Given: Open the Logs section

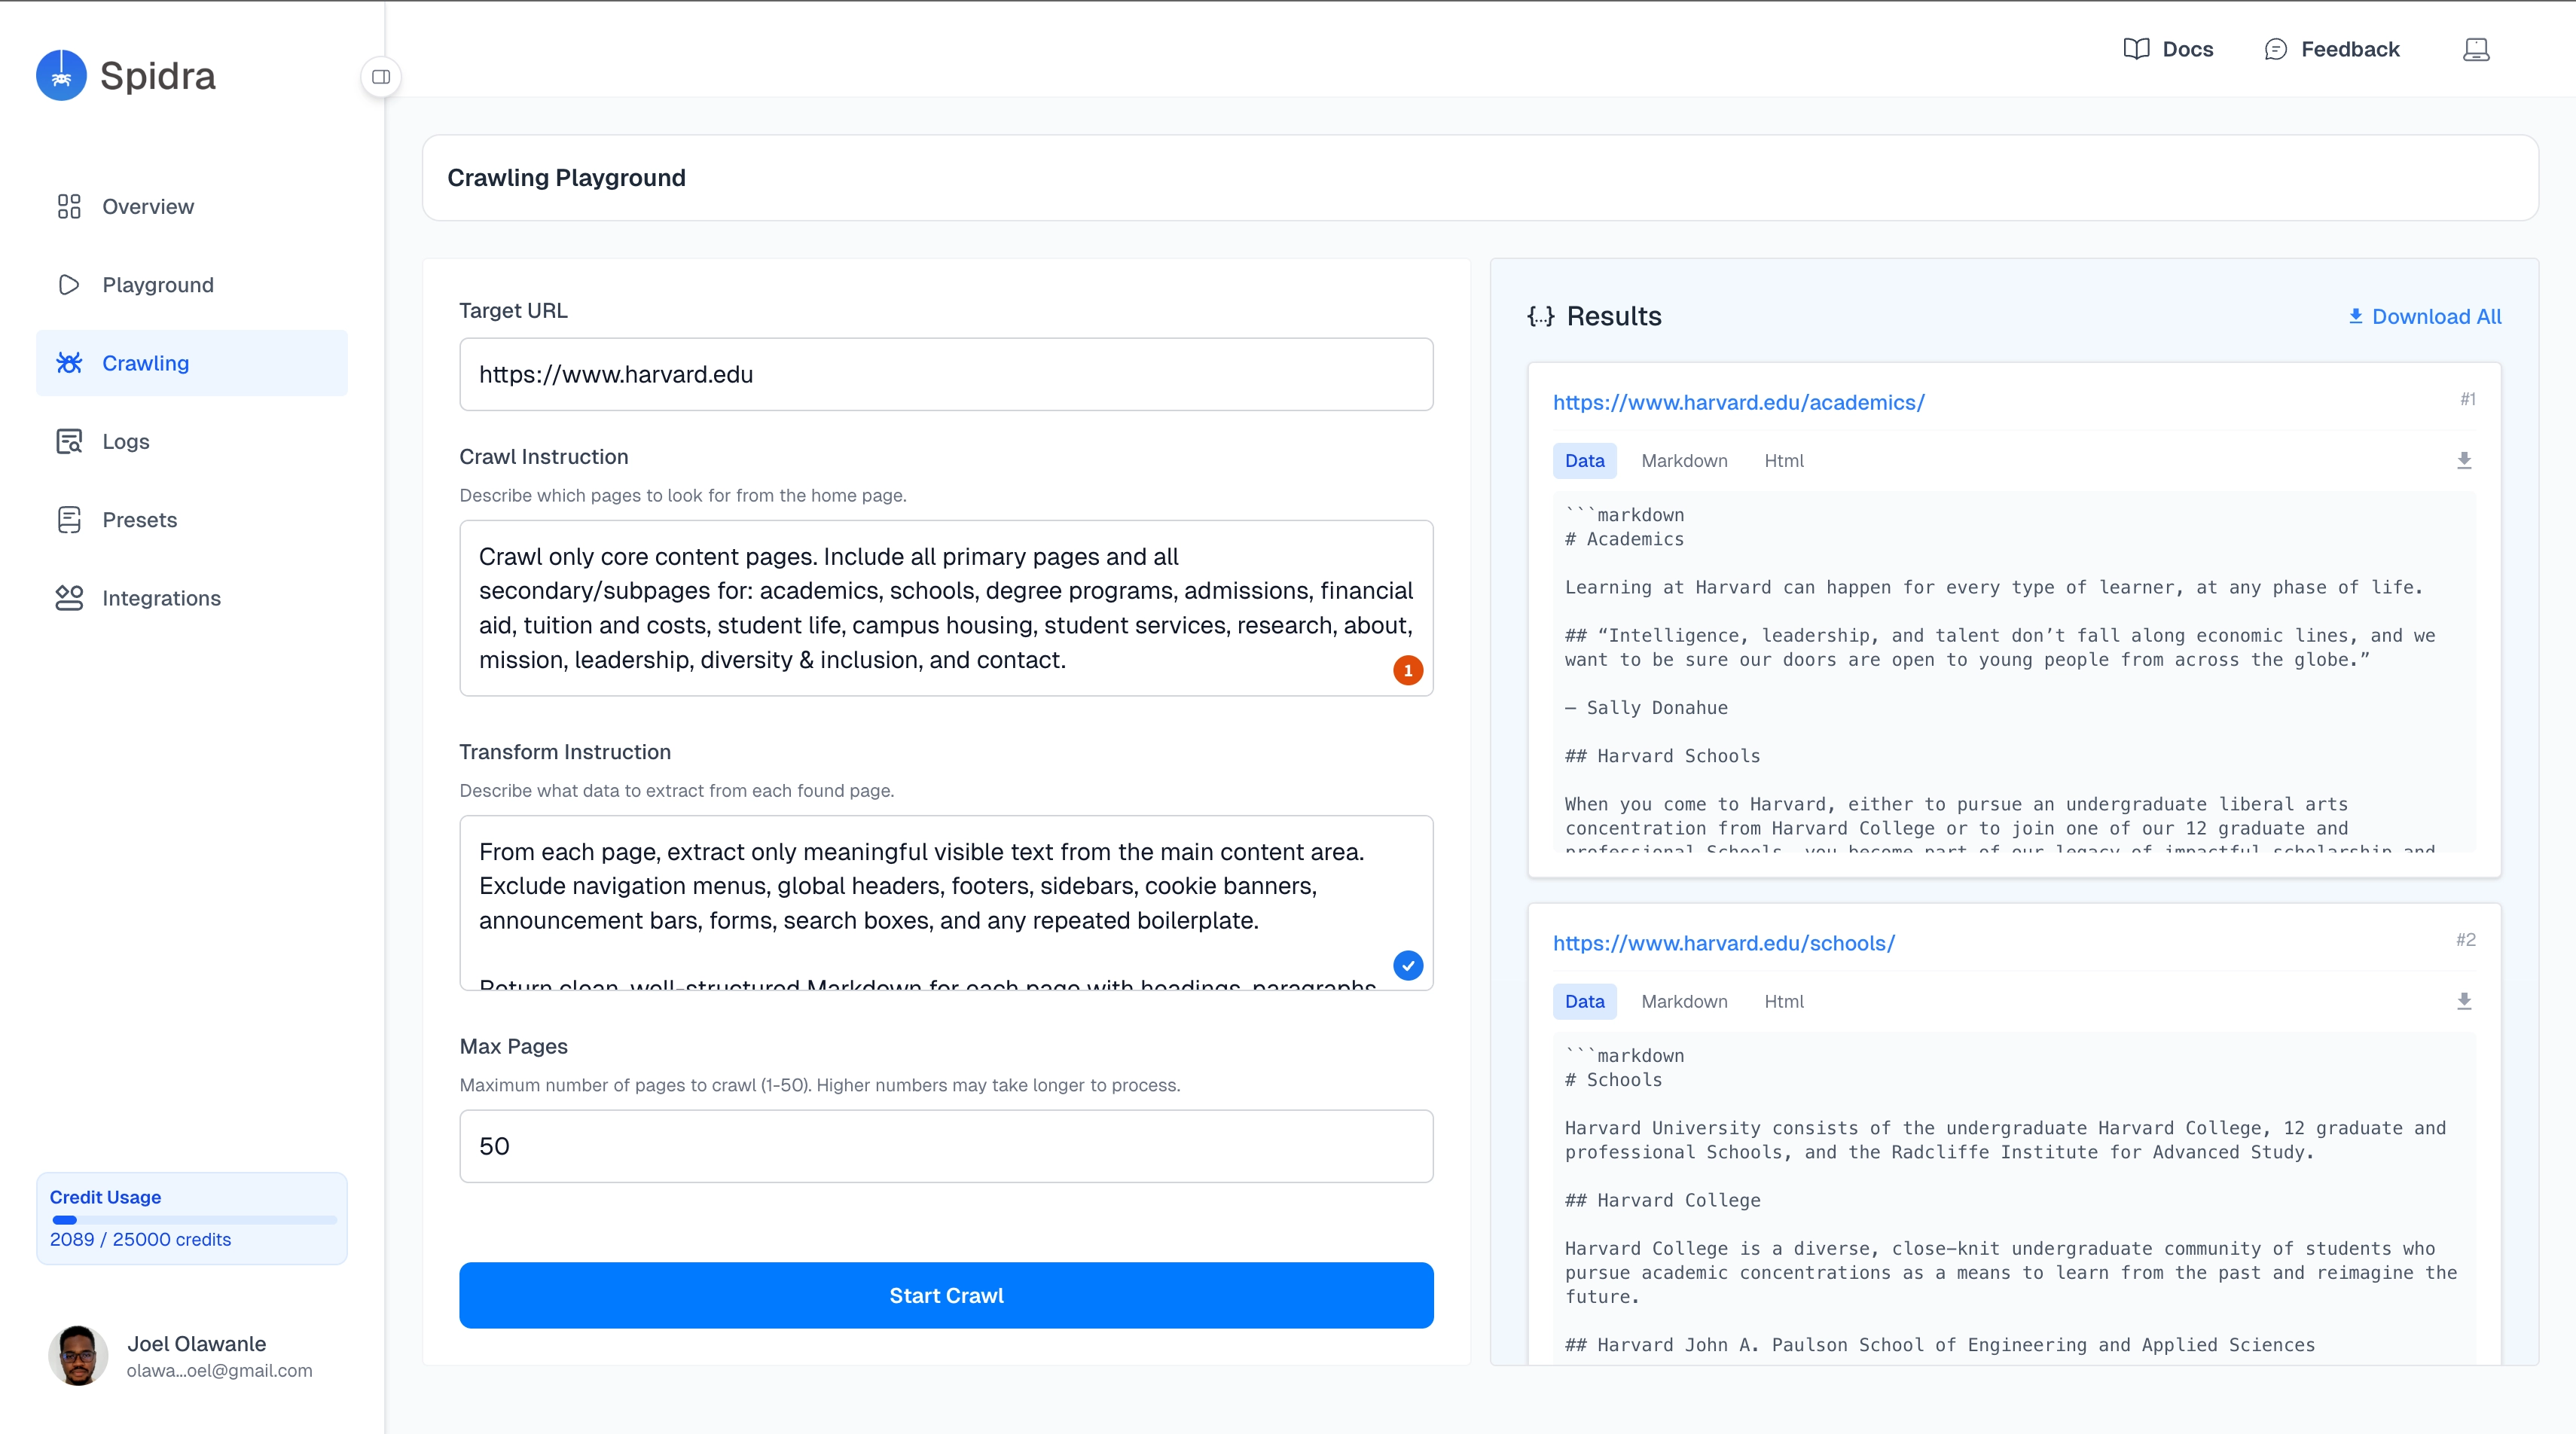Looking at the screenshot, I should (x=126, y=442).
